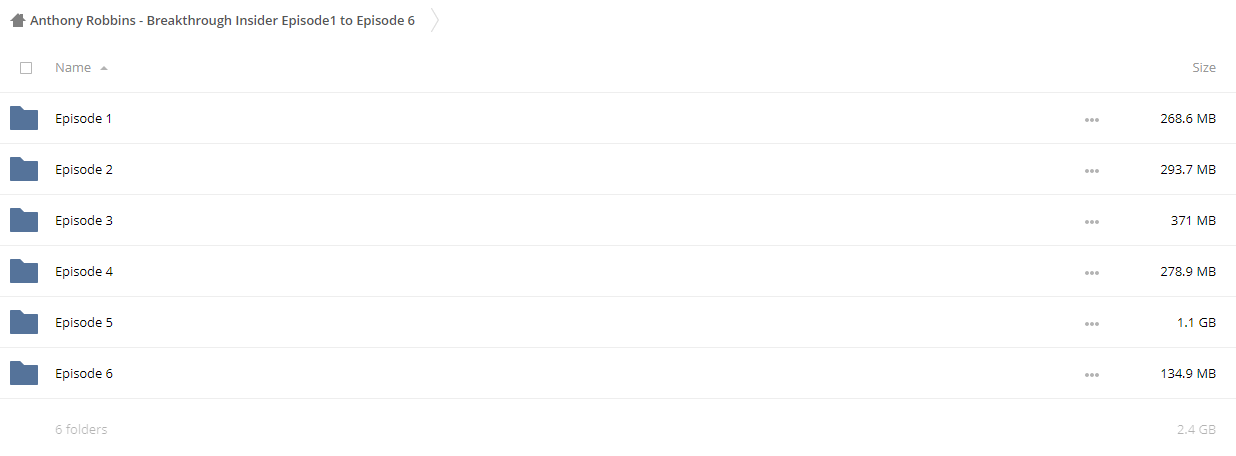This screenshot has height=456, width=1236.
Task: Click the name sort direction arrow
Action: [104, 68]
